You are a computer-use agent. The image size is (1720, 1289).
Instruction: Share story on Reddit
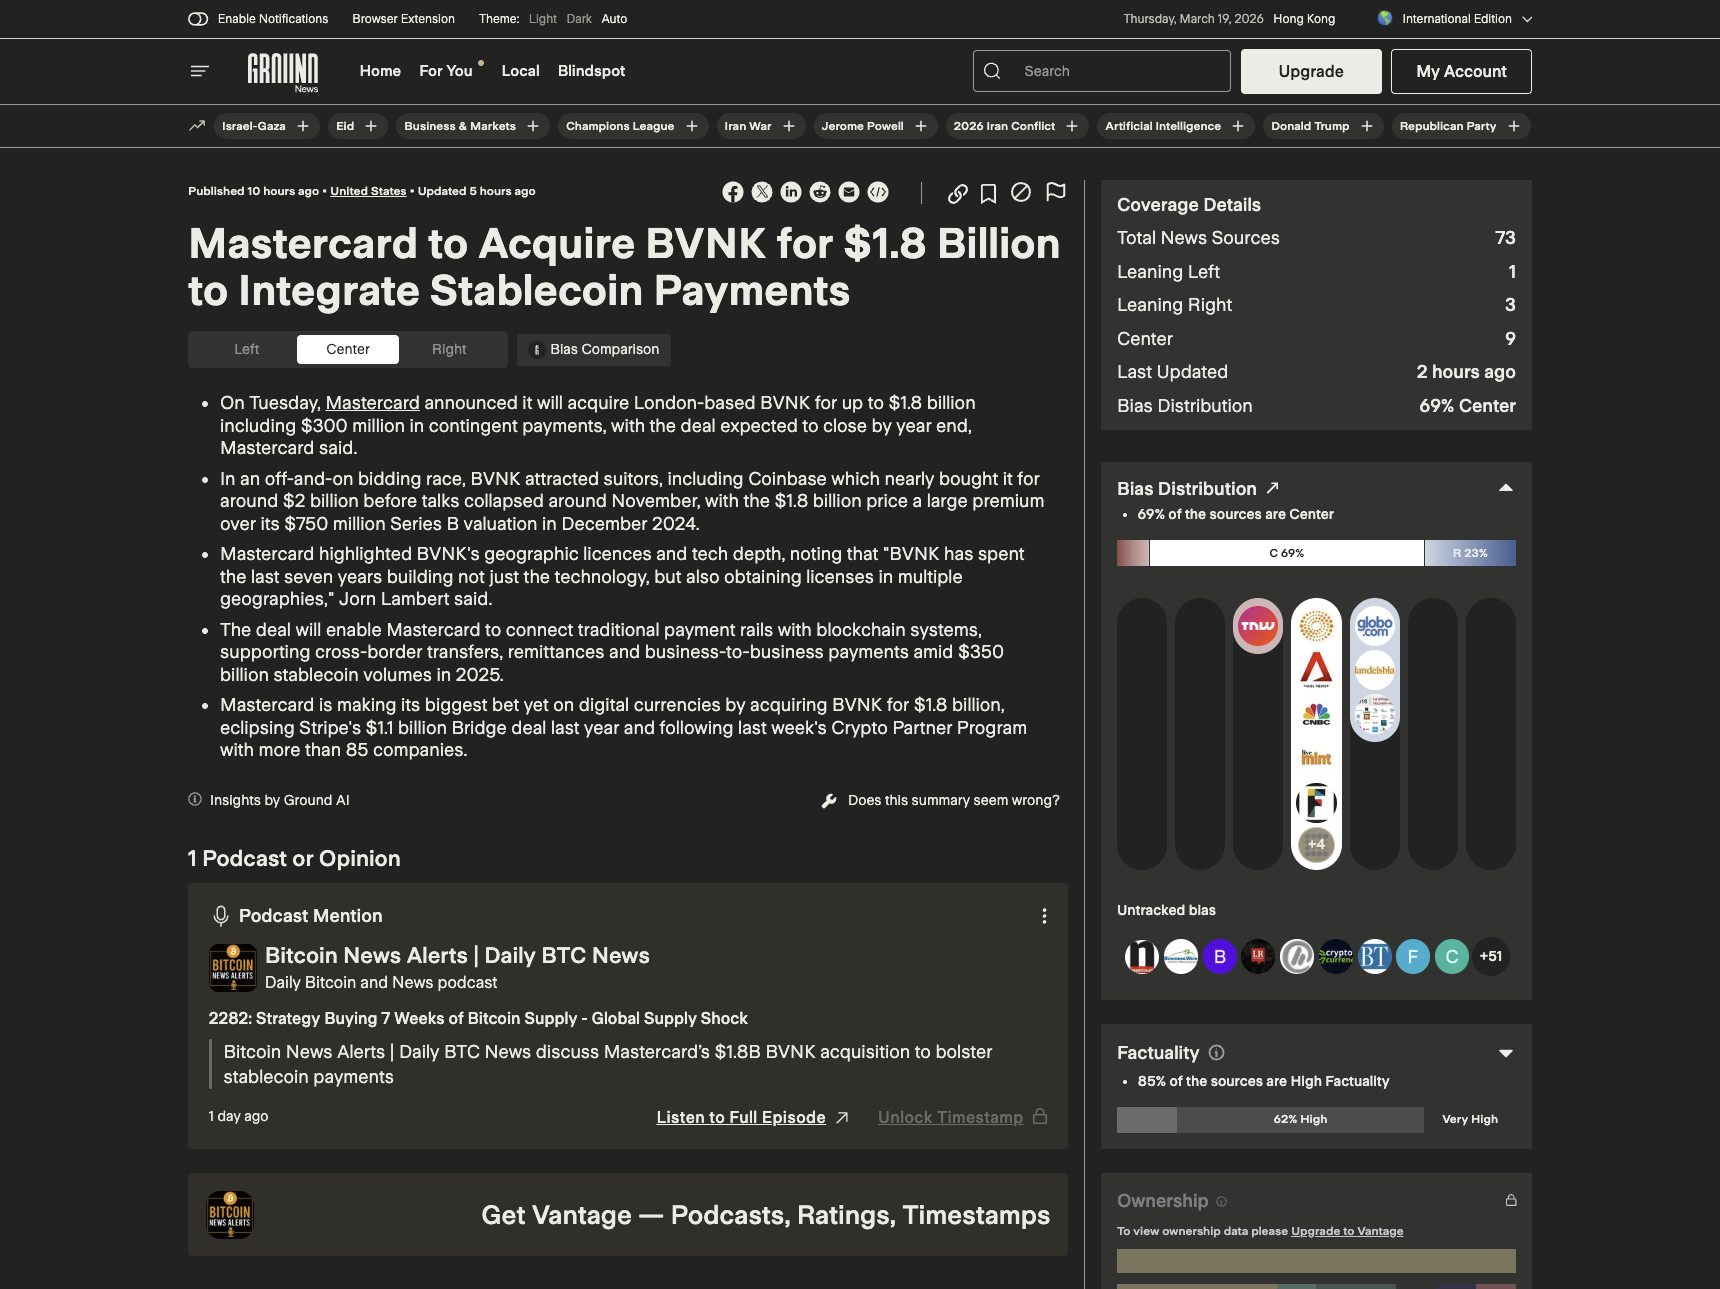pos(820,192)
